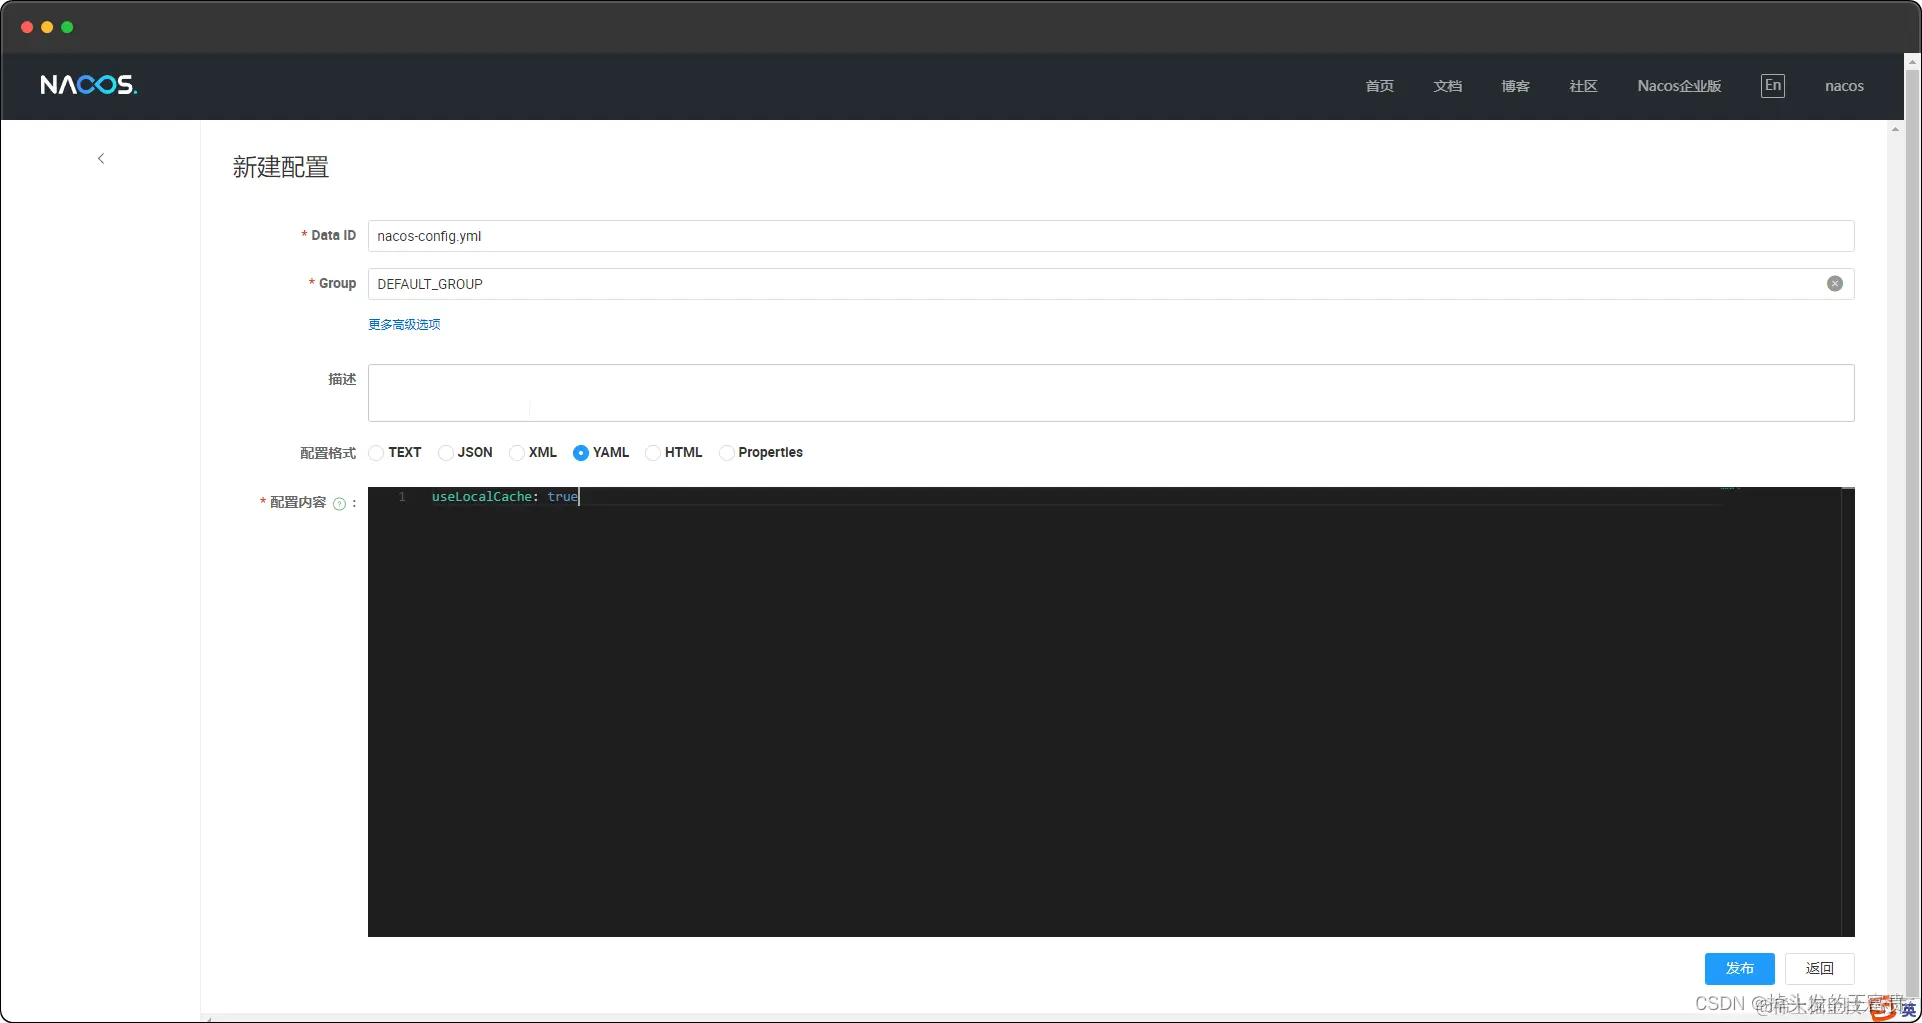
Task: Publish the configuration with 发布
Action: [x=1740, y=968]
